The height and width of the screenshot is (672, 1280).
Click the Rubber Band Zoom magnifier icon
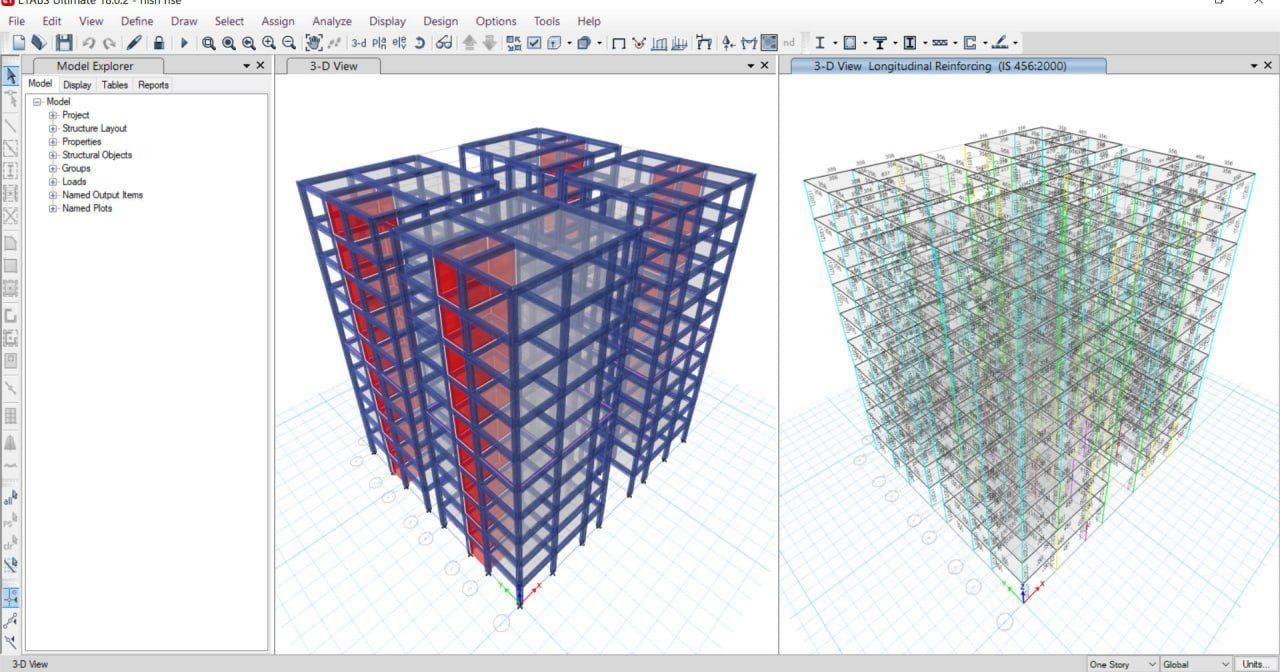click(209, 43)
